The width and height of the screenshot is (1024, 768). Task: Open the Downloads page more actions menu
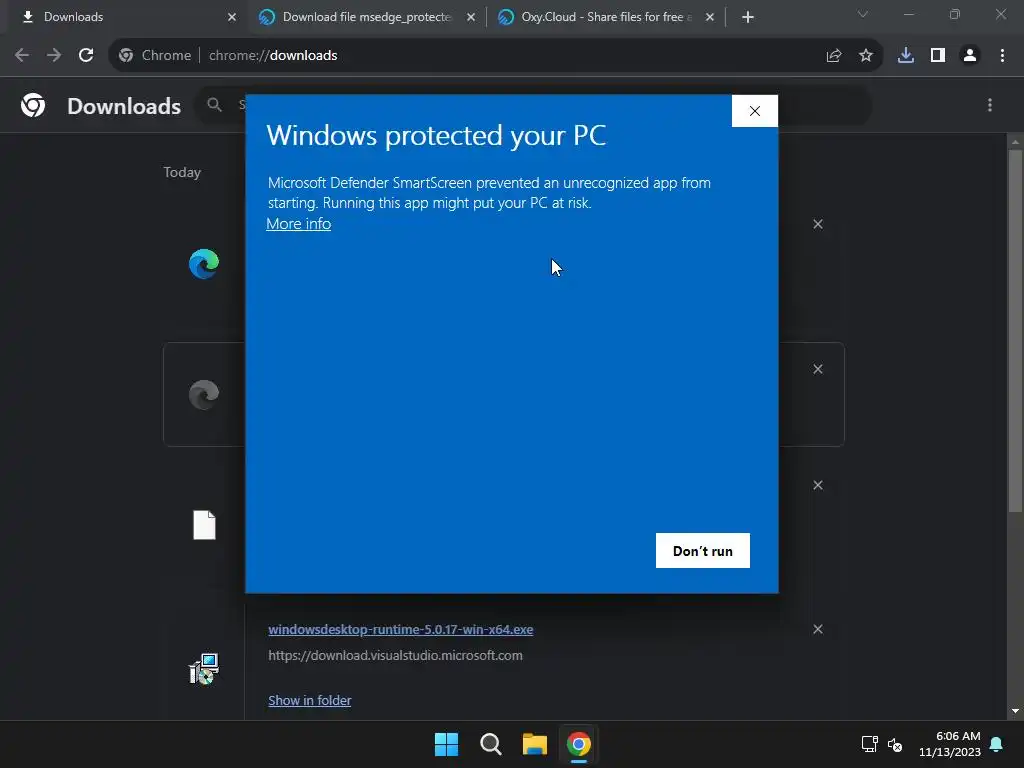tap(990, 105)
